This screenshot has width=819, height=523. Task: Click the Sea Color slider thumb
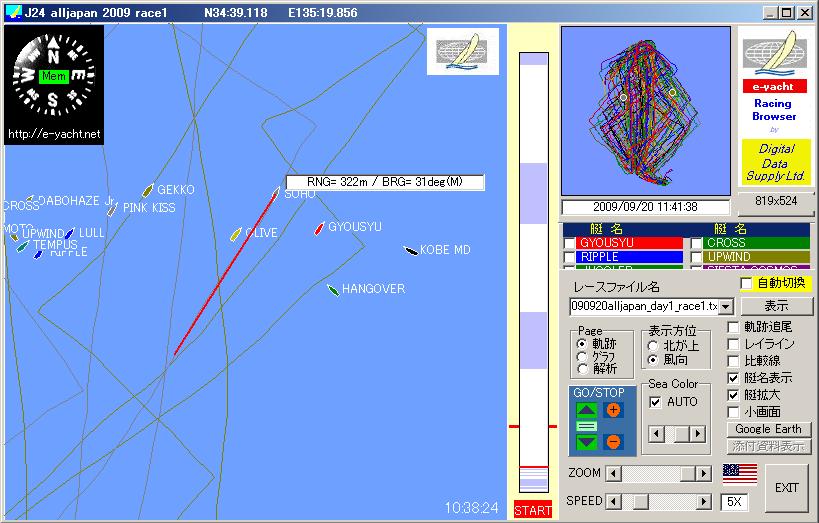[681, 434]
